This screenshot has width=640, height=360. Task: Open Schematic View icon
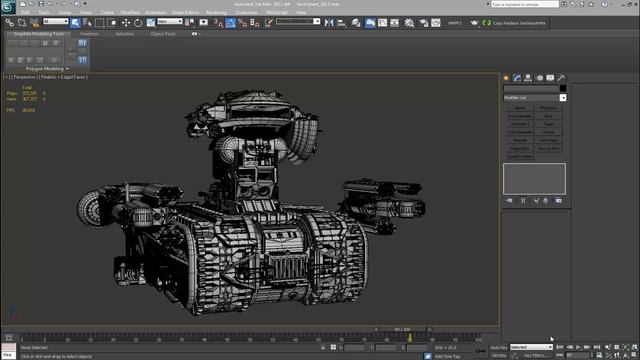395,23
